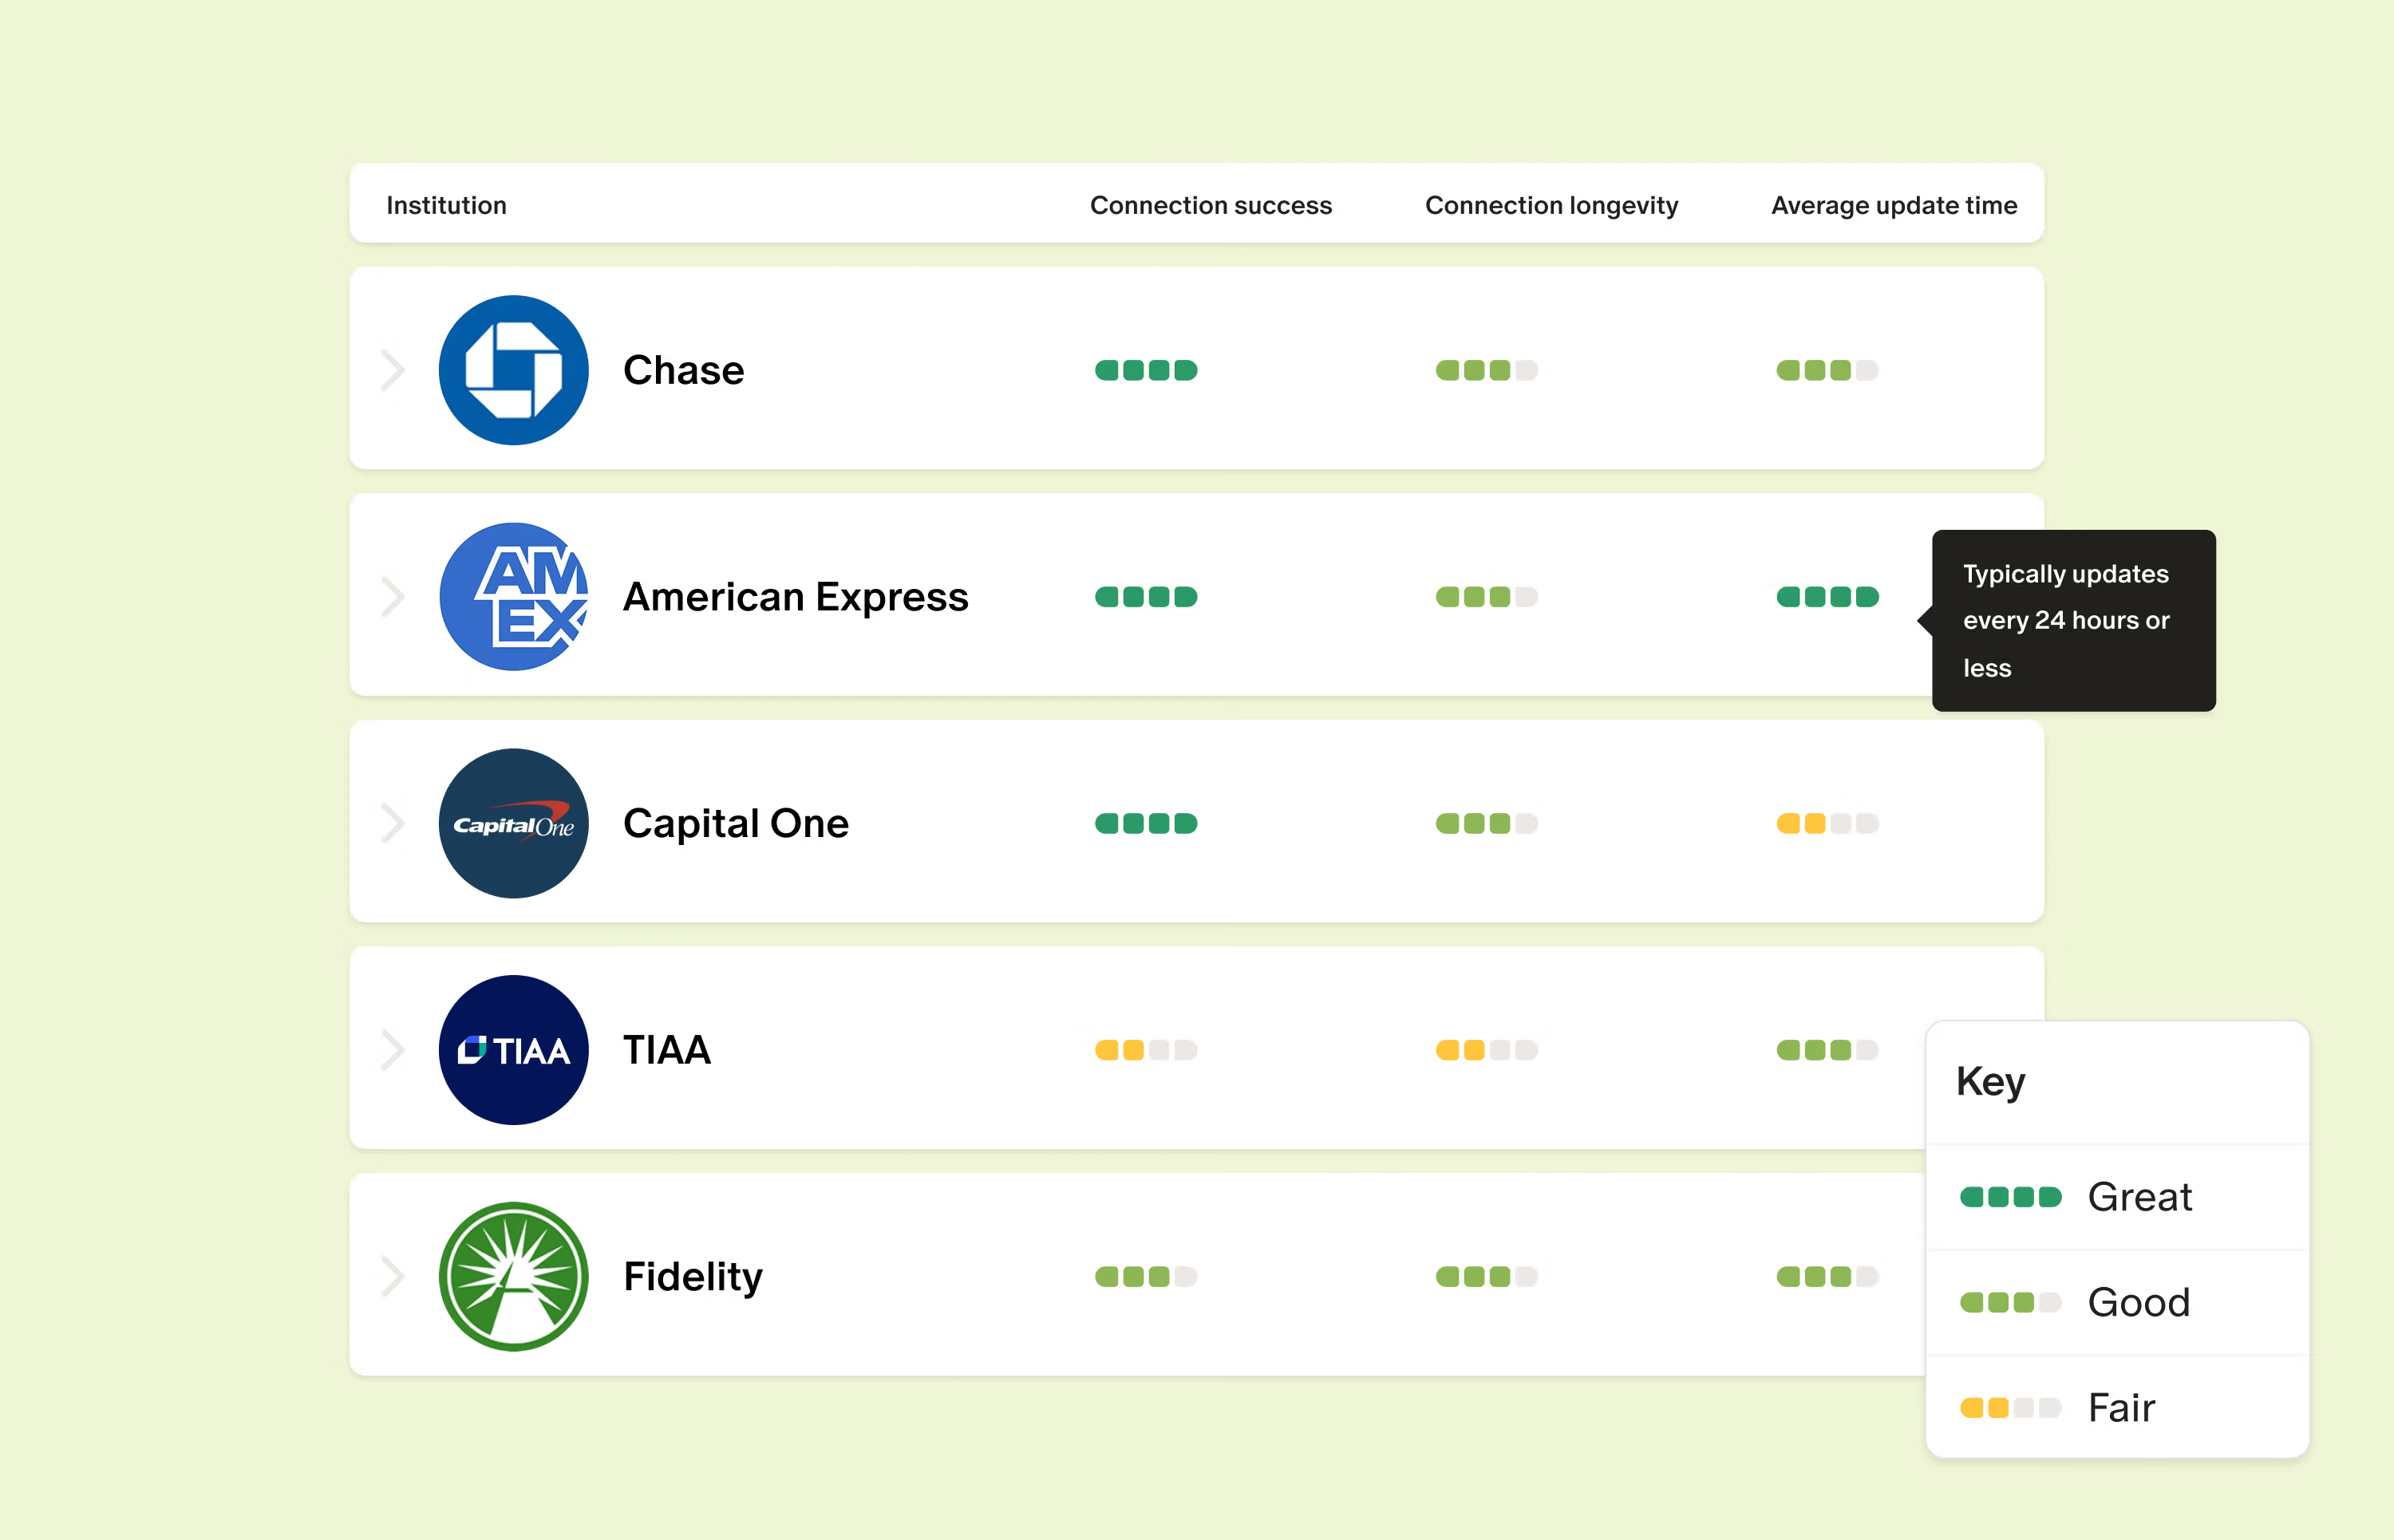Click American Express average update time indicator
2394x1540 pixels.
(1827, 597)
